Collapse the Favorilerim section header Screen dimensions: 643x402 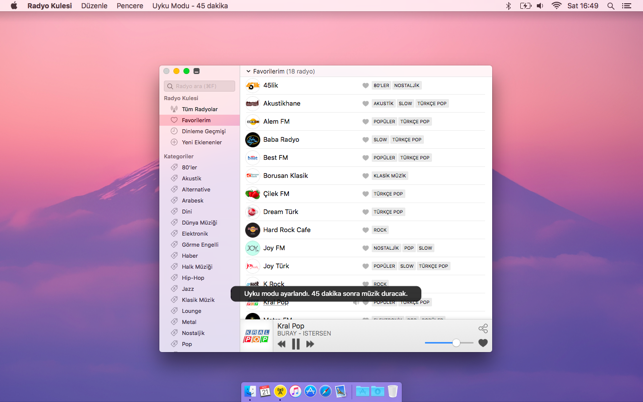click(x=248, y=71)
